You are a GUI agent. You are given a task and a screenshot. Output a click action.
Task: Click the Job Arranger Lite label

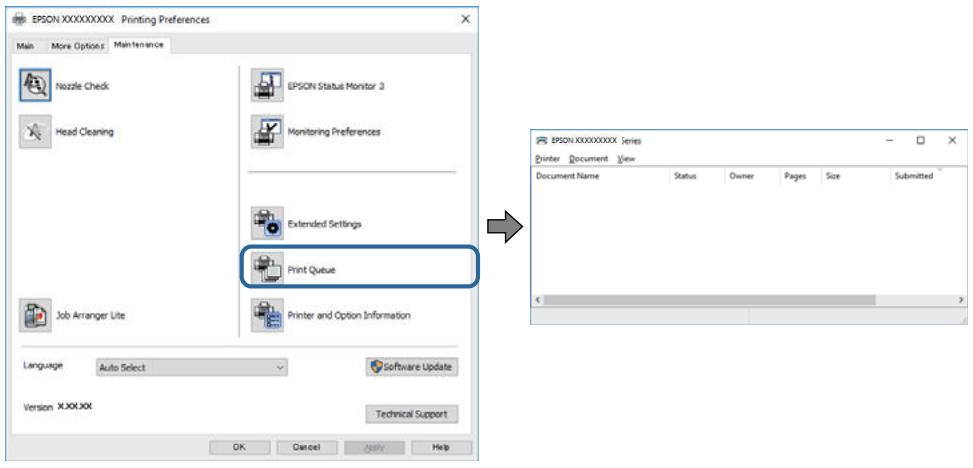click(91, 315)
